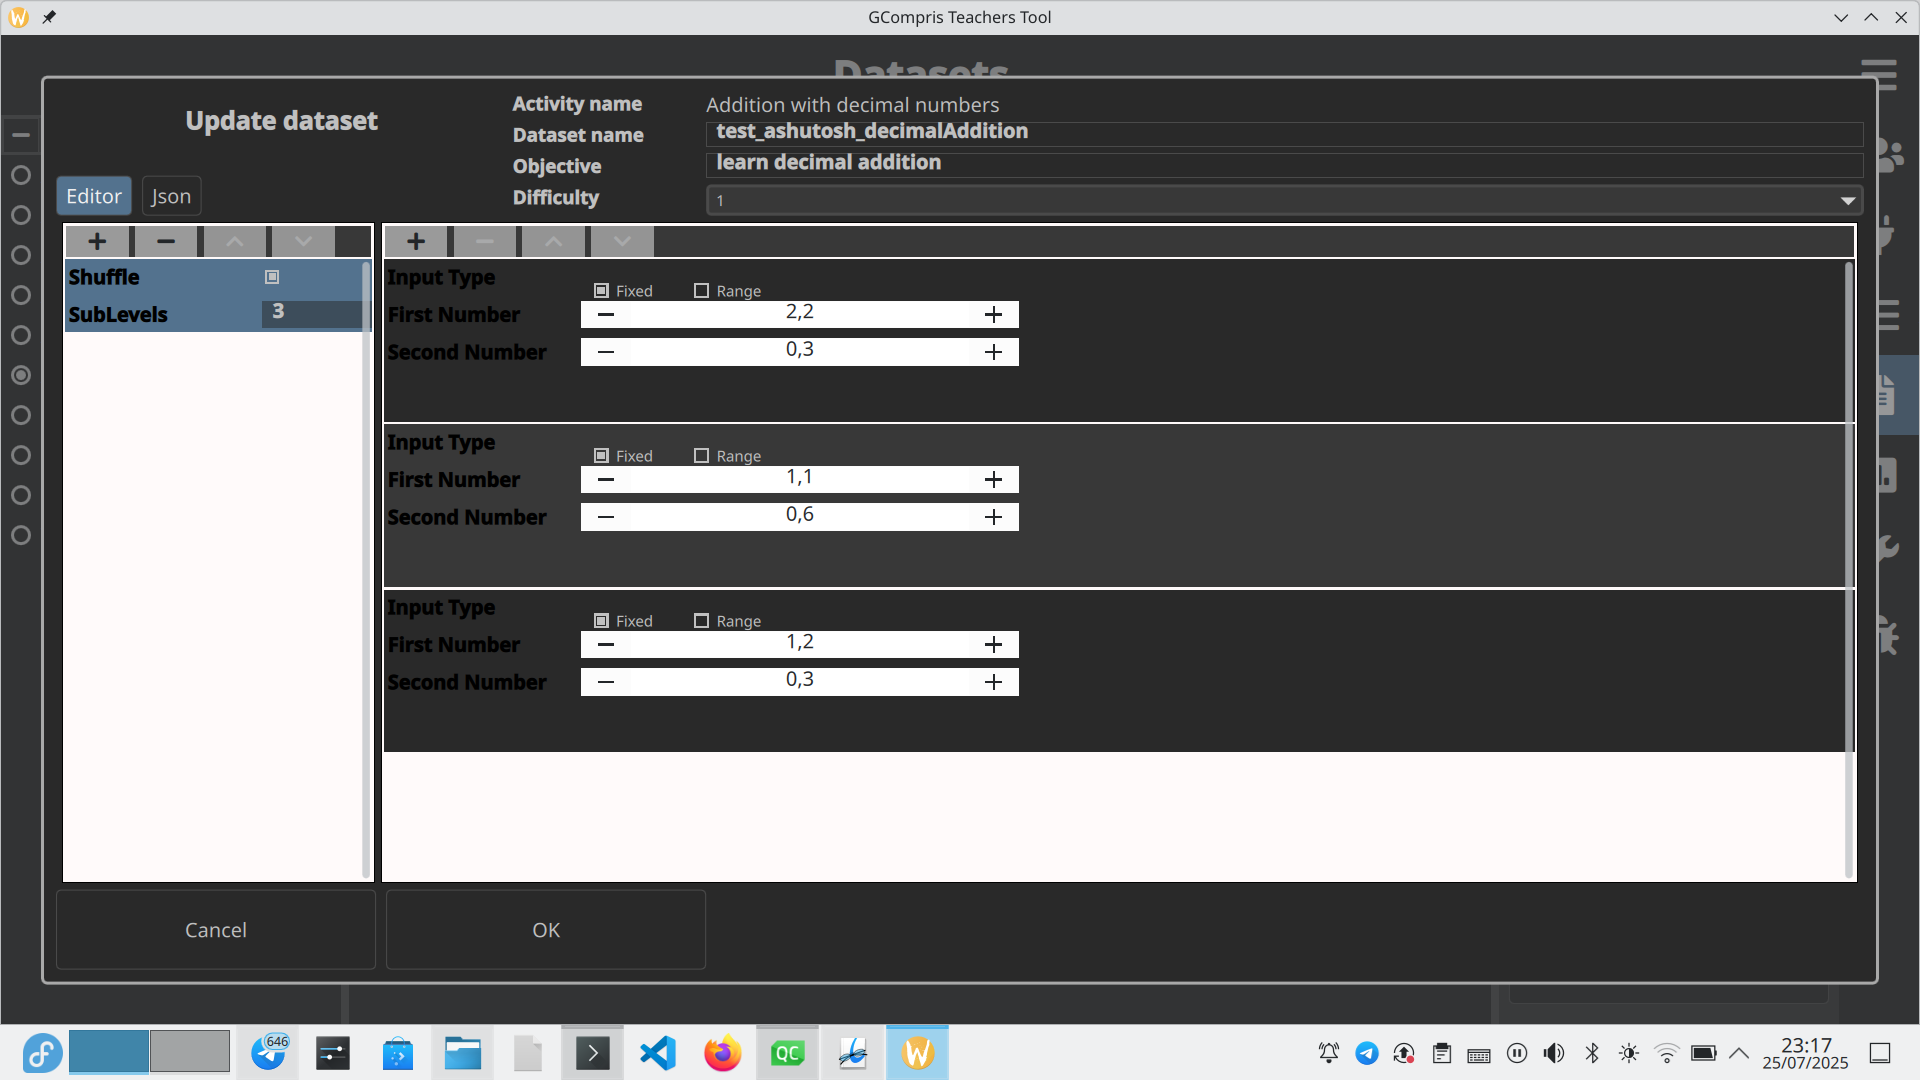Increase First Number value 1,2
The image size is (1920, 1080).
[993, 644]
